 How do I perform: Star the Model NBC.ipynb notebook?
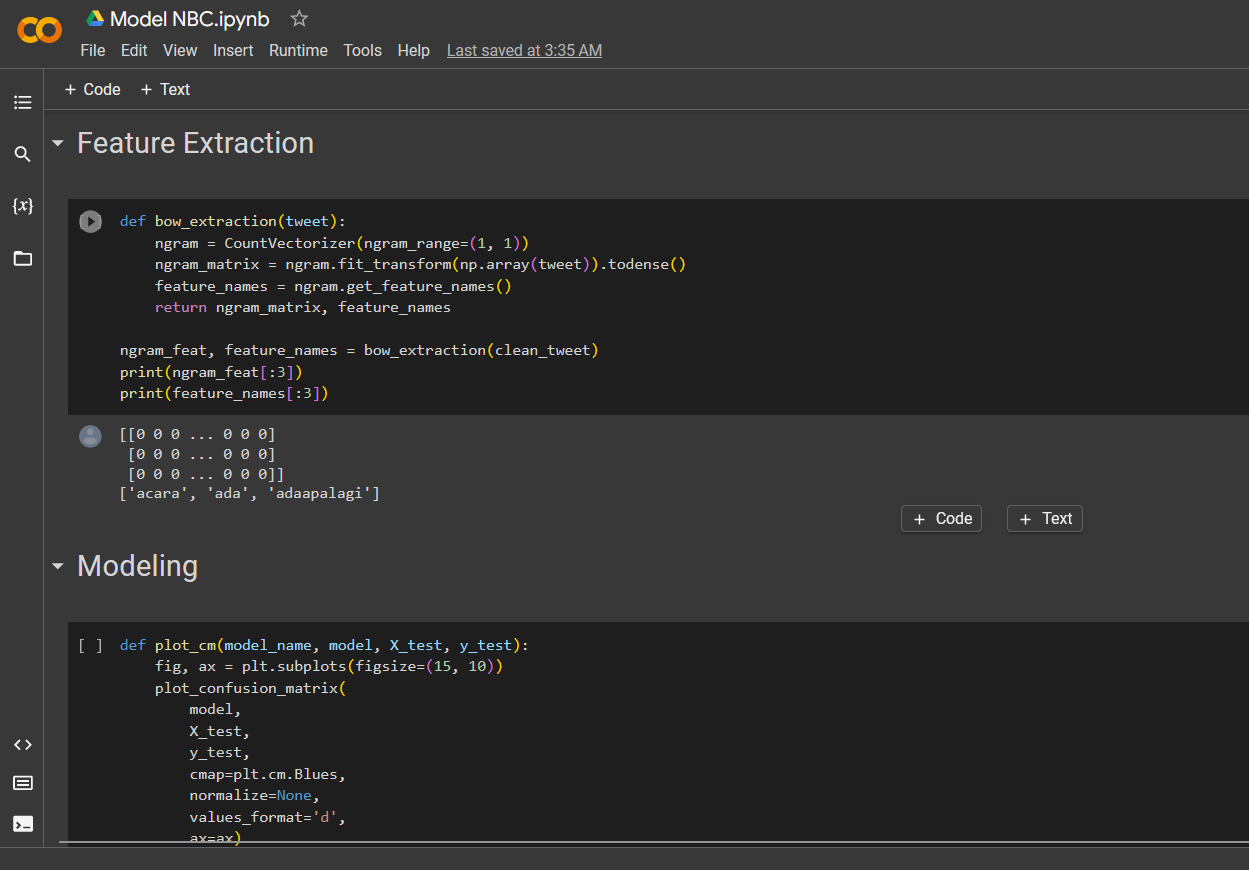[x=299, y=18]
